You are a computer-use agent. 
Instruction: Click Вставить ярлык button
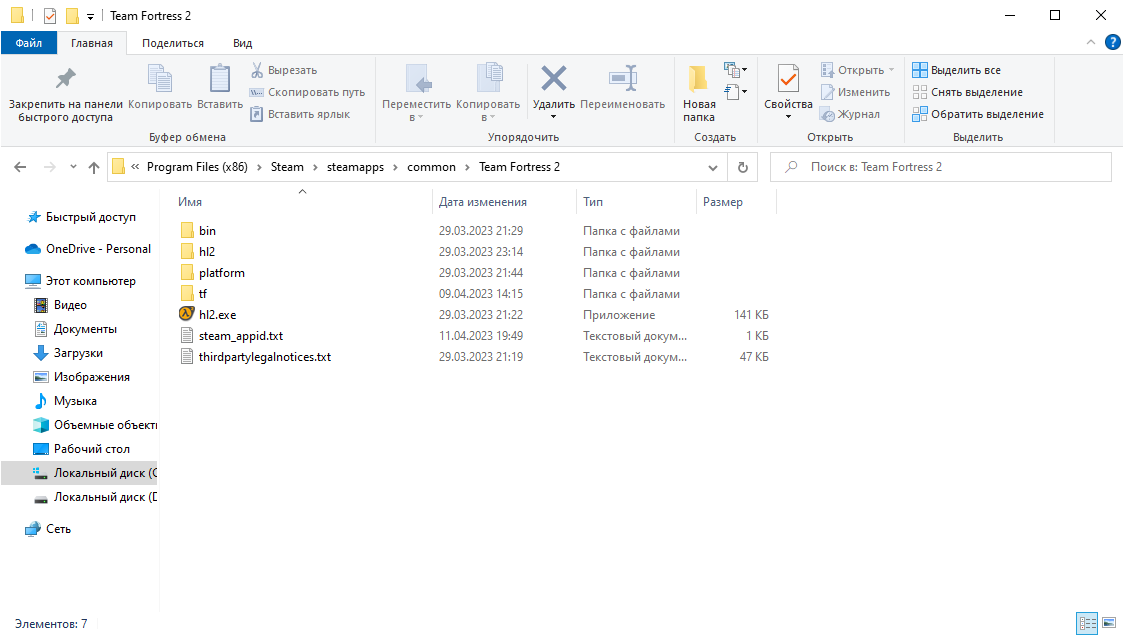299,114
